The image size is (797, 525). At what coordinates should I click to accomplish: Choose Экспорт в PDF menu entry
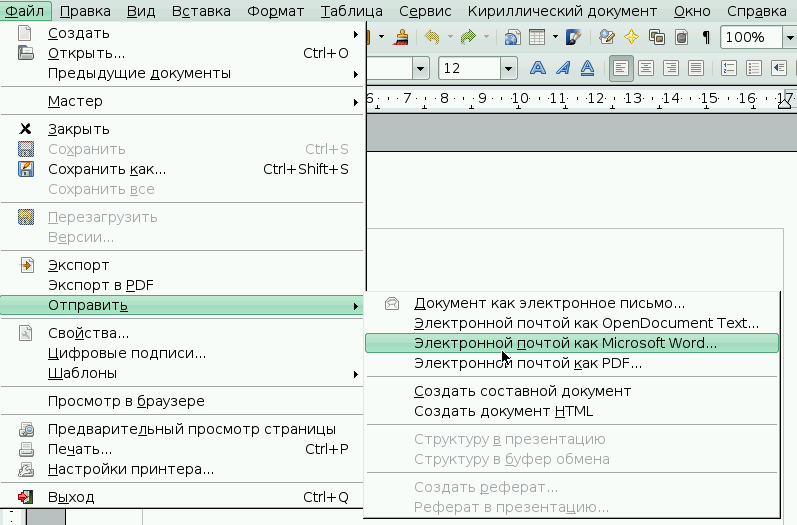[x=100, y=285]
